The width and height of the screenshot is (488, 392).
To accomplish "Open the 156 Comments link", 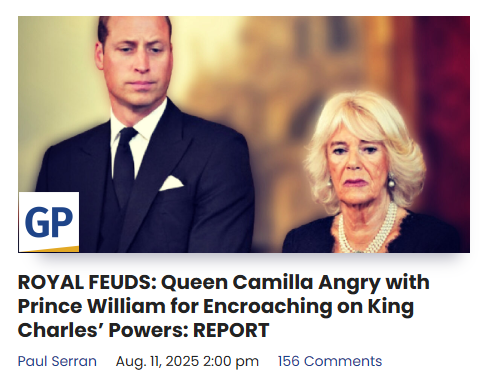I will point(330,361).
